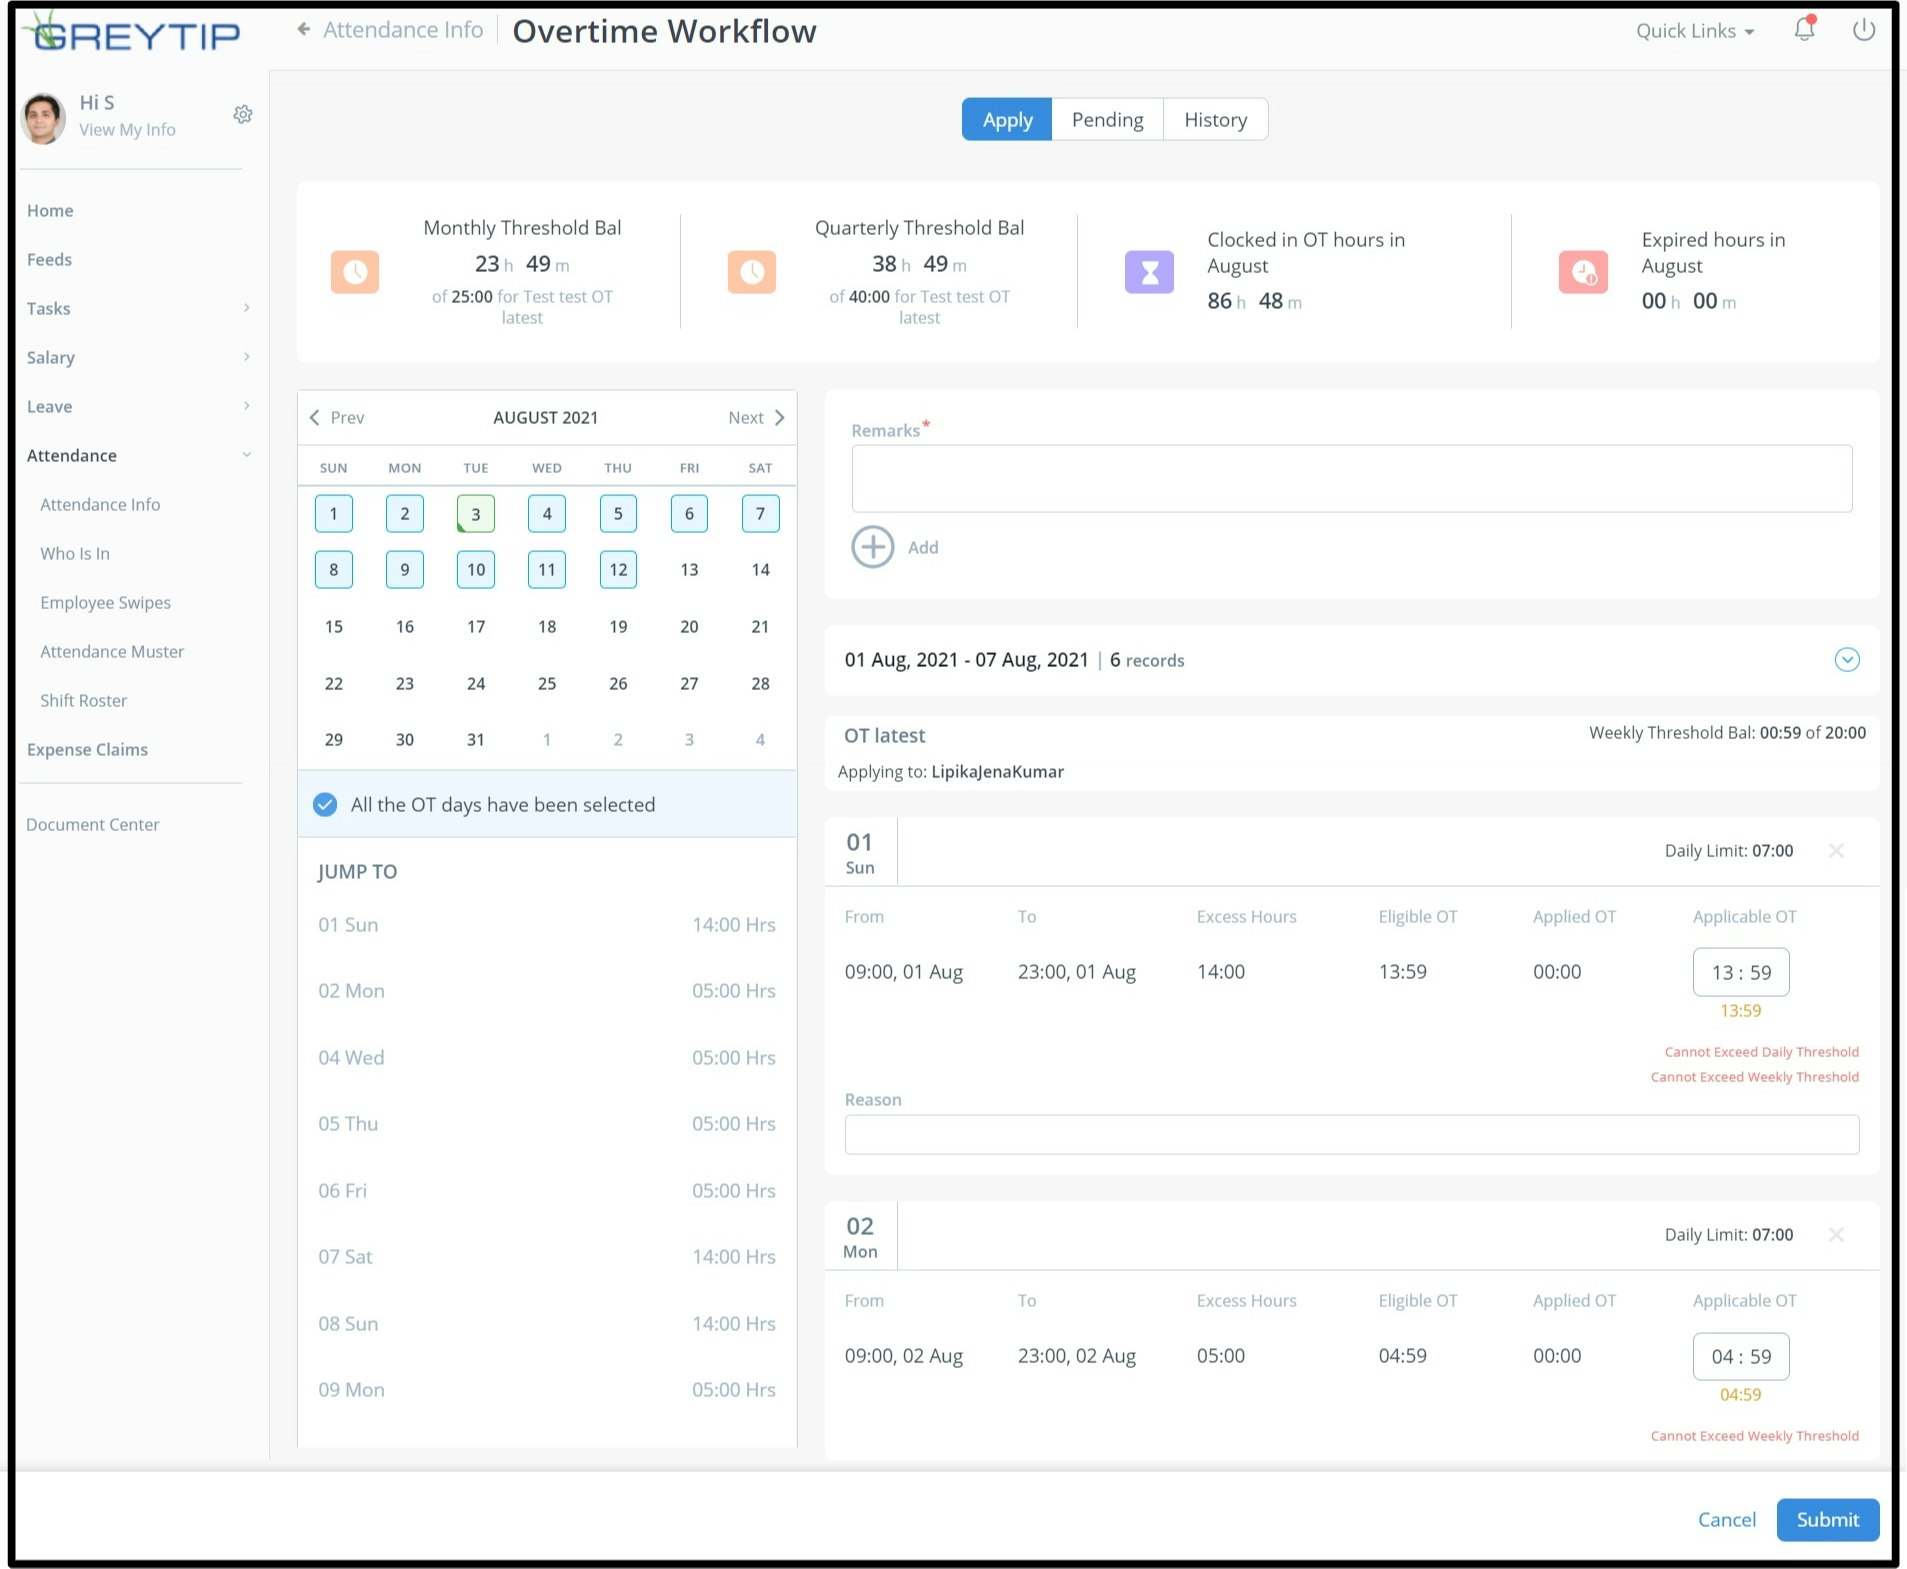This screenshot has width=1907, height=1569.
Task: Click the back arrow beside Attendance Info
Action: point(303,29)
